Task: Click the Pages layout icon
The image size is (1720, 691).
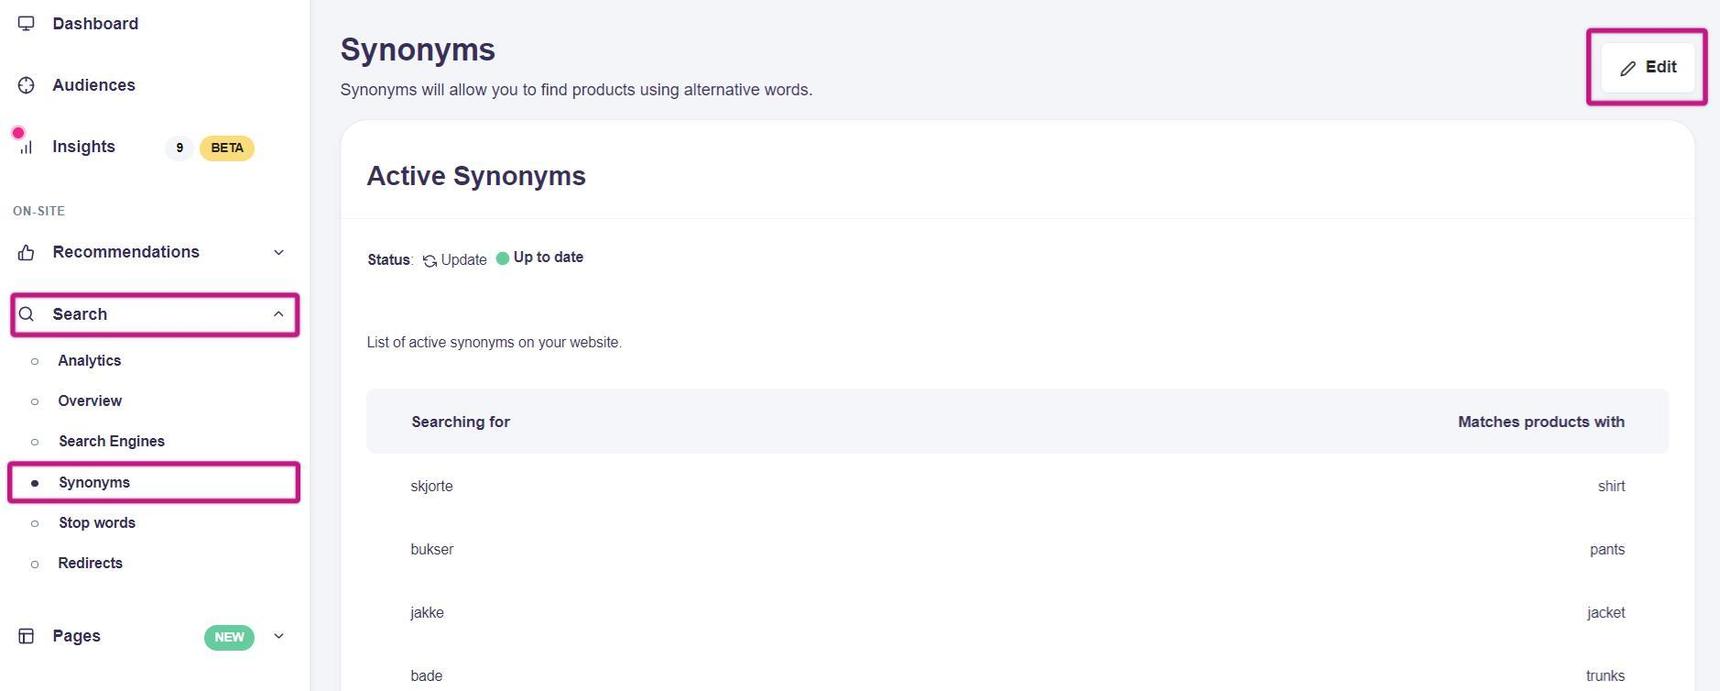Action: (x=26, y=636)
